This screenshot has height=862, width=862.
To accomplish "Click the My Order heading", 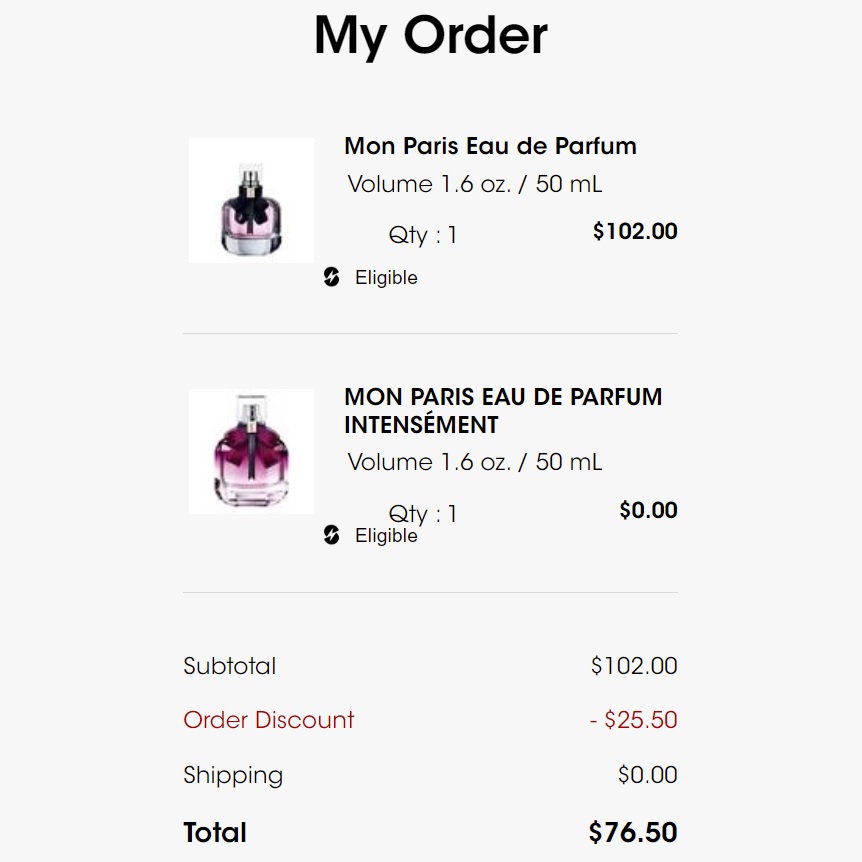I will (x=430, y=35).
